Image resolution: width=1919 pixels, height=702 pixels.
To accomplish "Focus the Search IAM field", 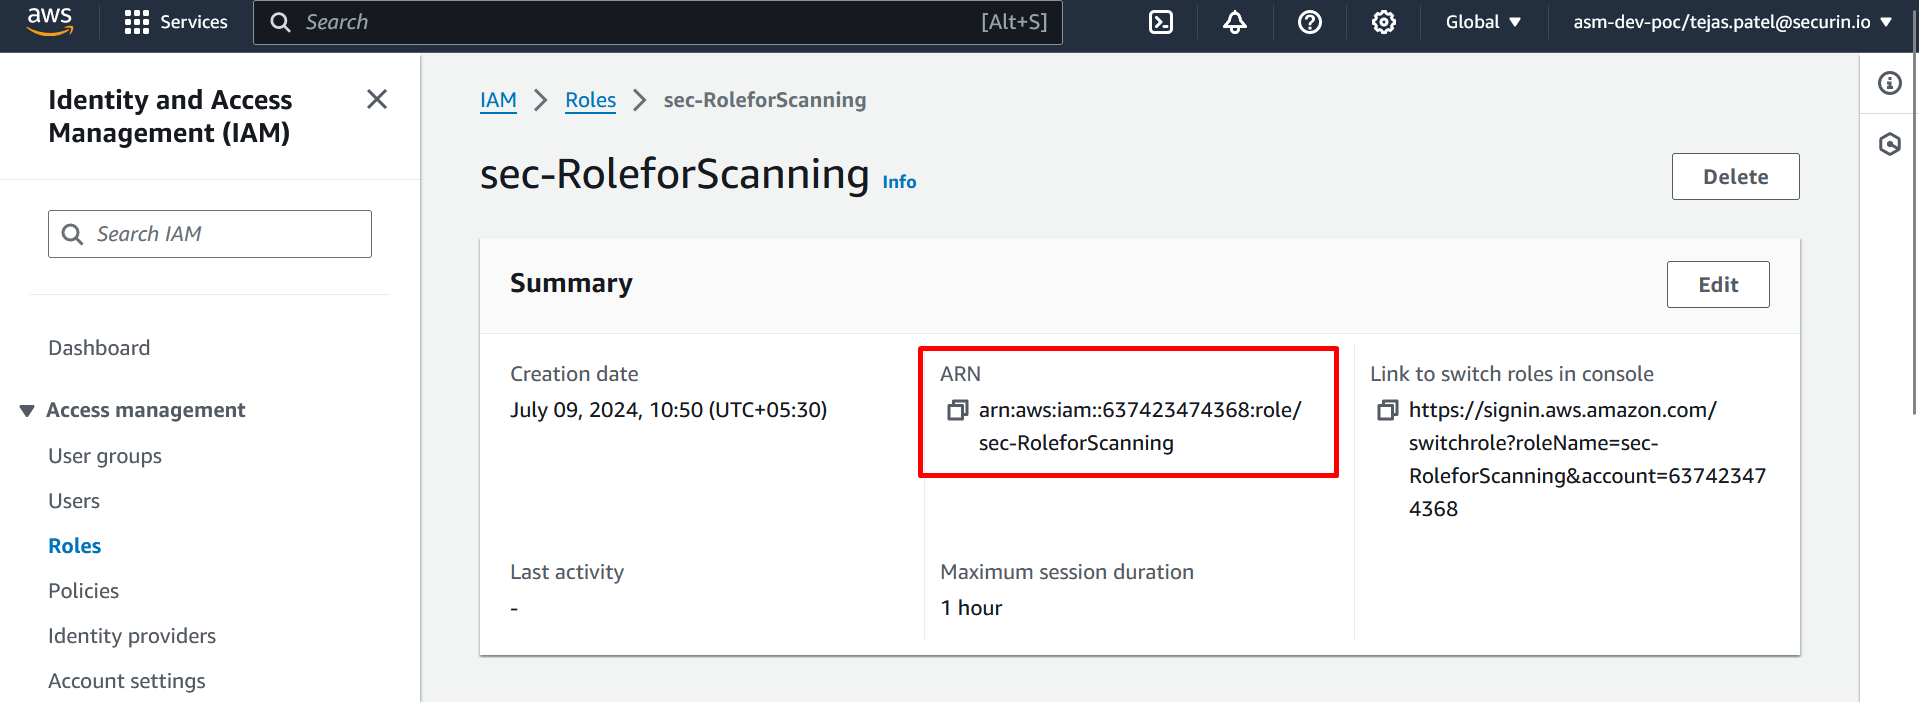I will [x=210, y=234].
